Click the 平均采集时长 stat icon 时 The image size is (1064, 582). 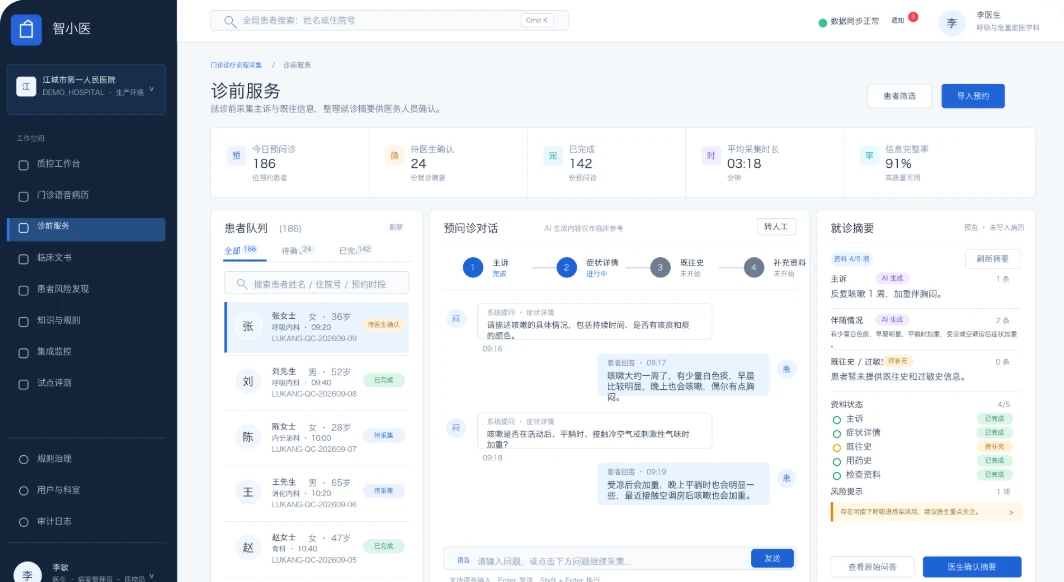tap(710, 155)
